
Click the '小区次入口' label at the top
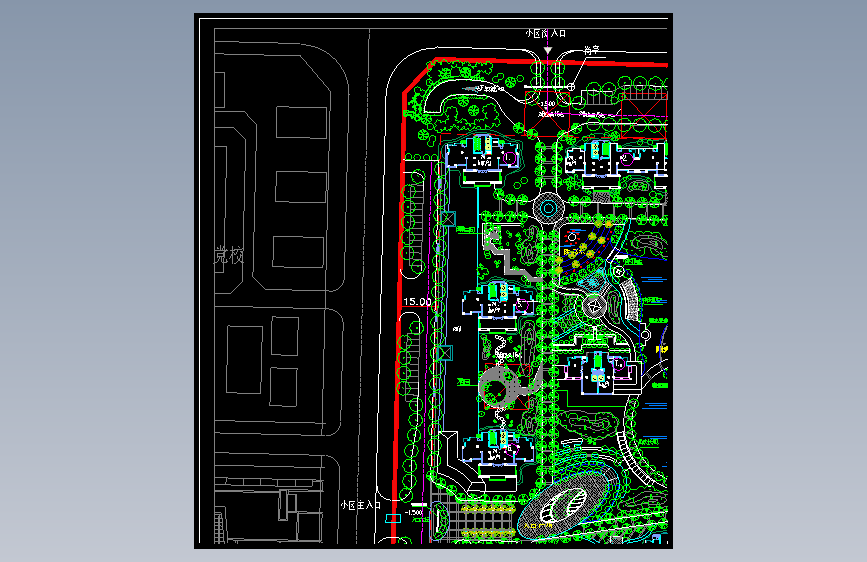pyautogui.click(x=545, y=34)
